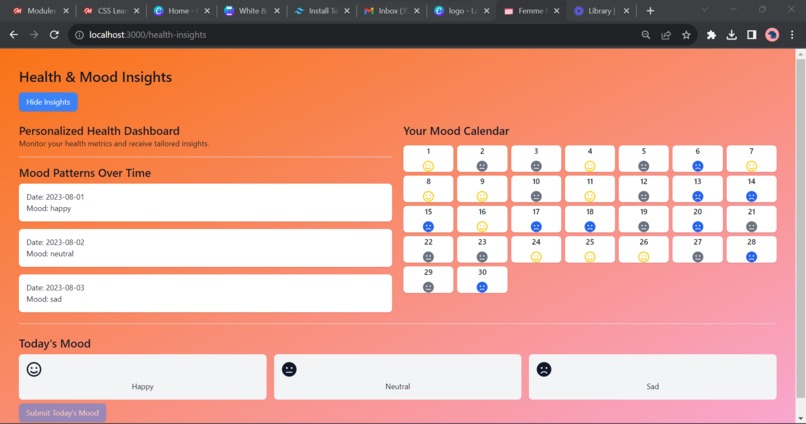Image resolution: width=806 pixels, height=424 pixels.
Task: Open the browser profile avatar
Action: click(x=772, y=35)
